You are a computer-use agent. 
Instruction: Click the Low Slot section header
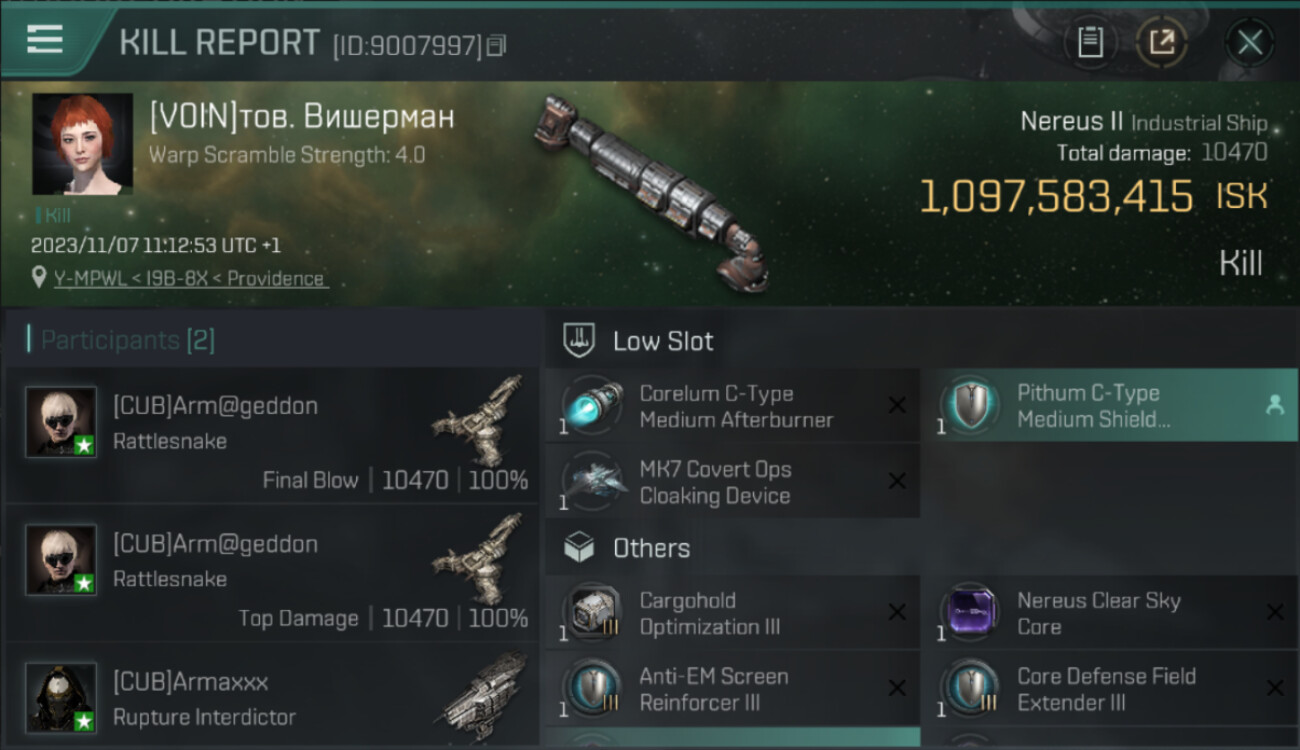663,341
